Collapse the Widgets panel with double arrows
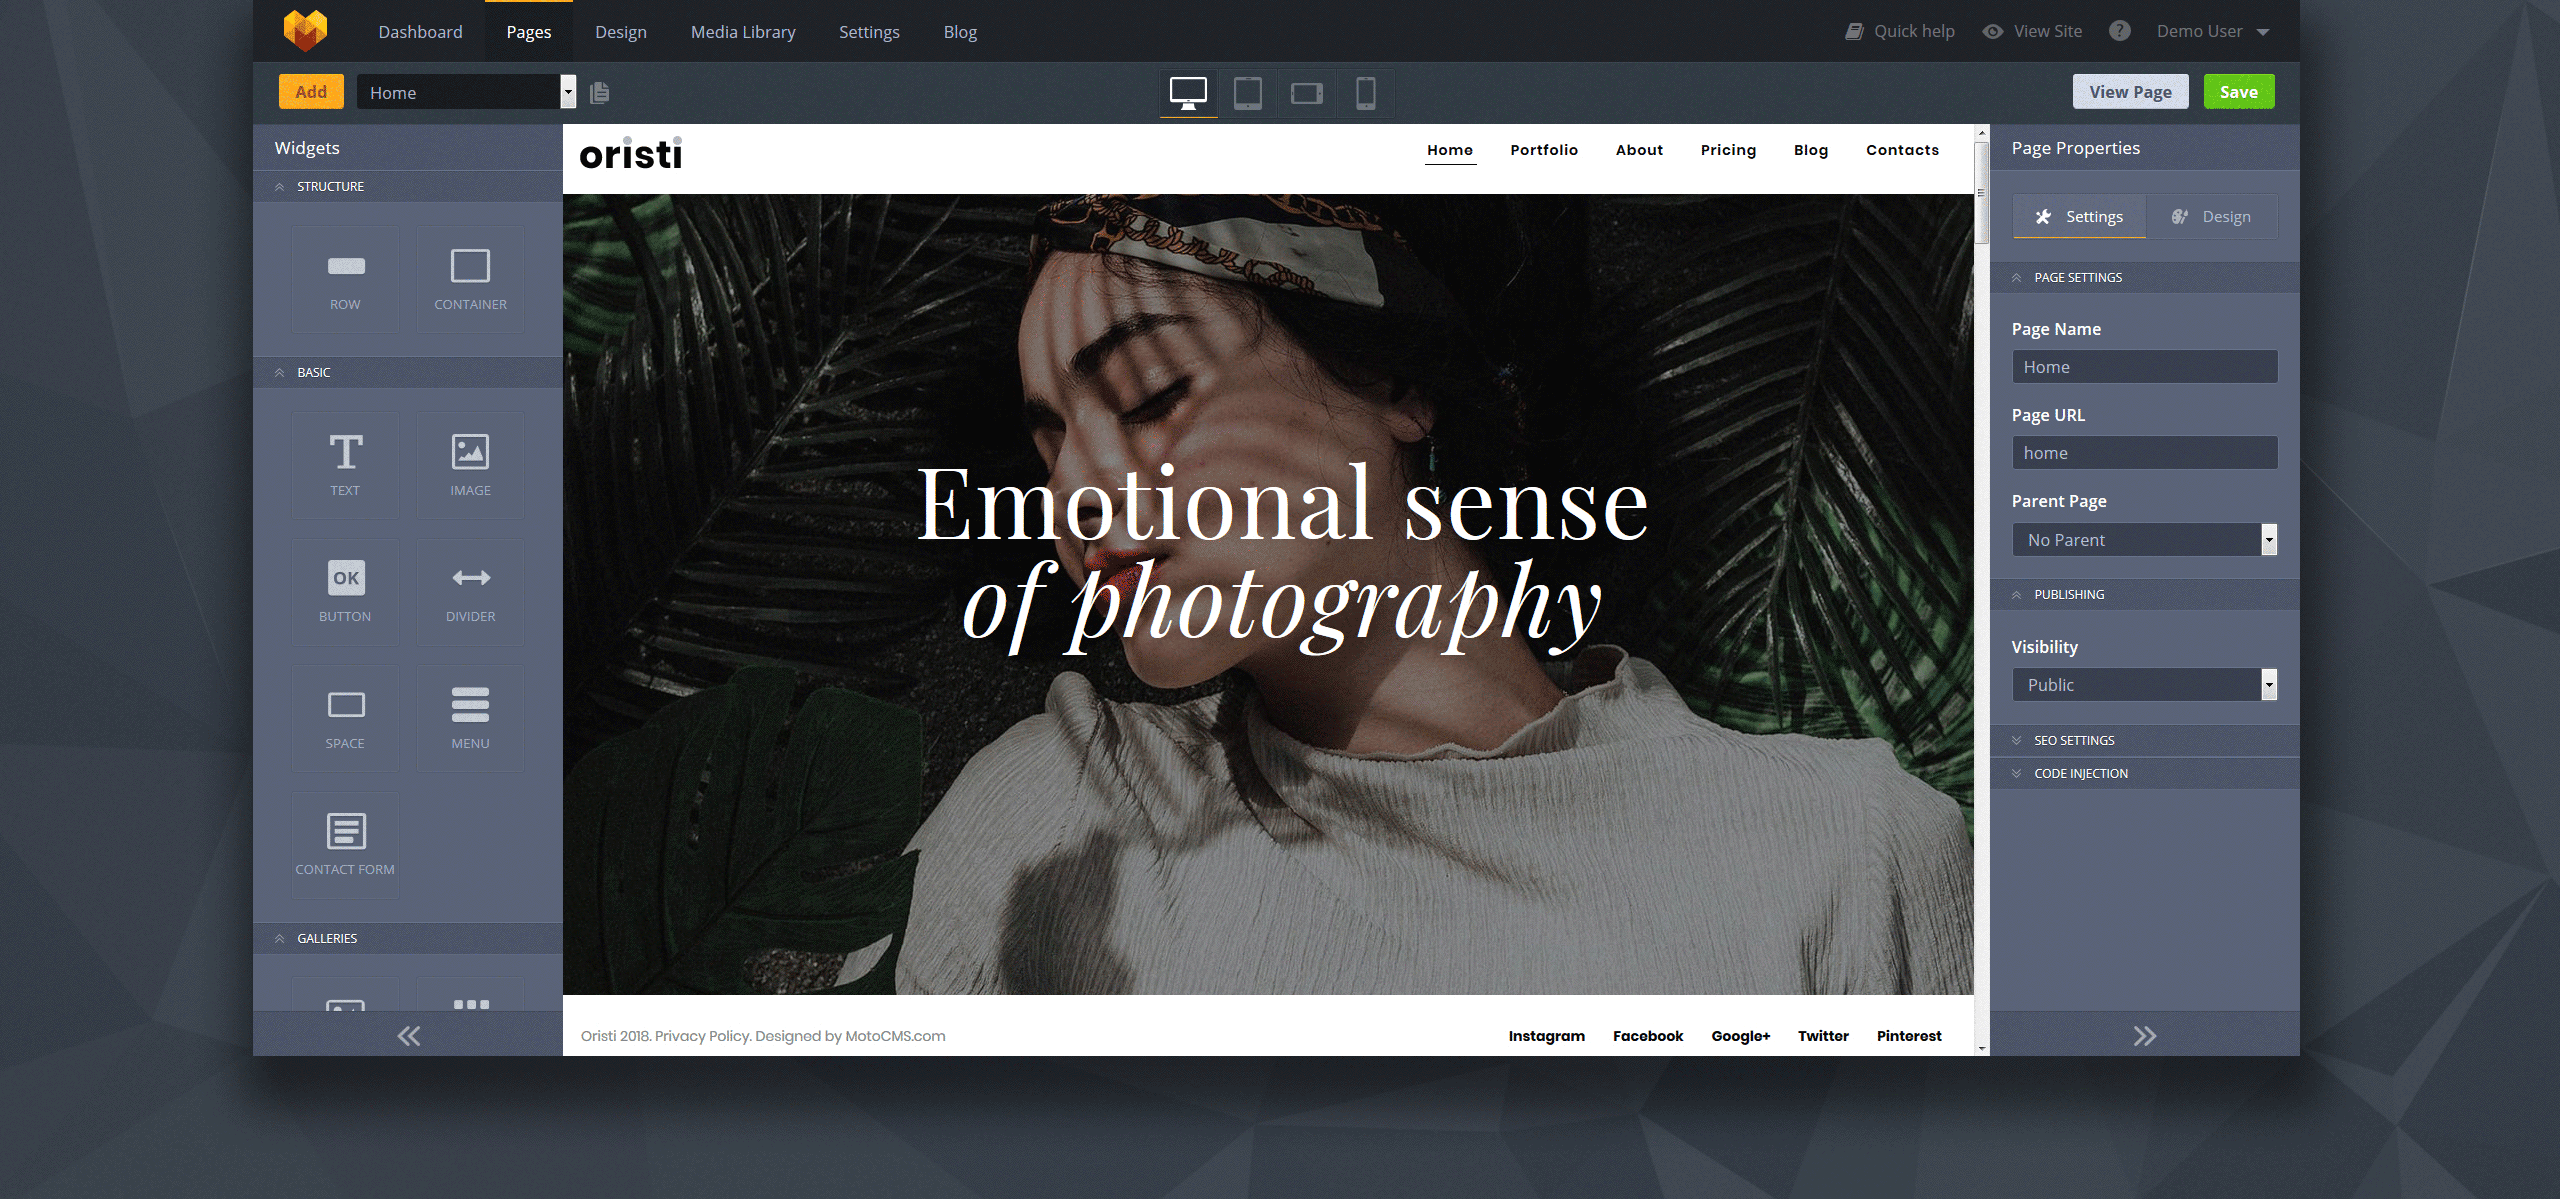The height and width of the screenshot is (1199, 2560). coord(408,1036)
